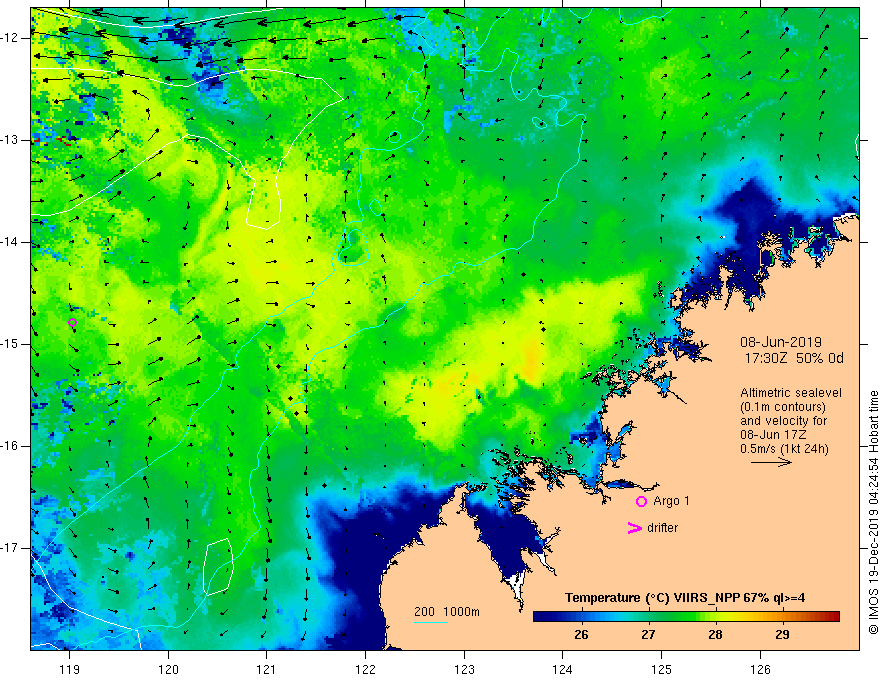
Task: Click the 0.5m/s (1kt 24h) text
Action: point(785,449)
